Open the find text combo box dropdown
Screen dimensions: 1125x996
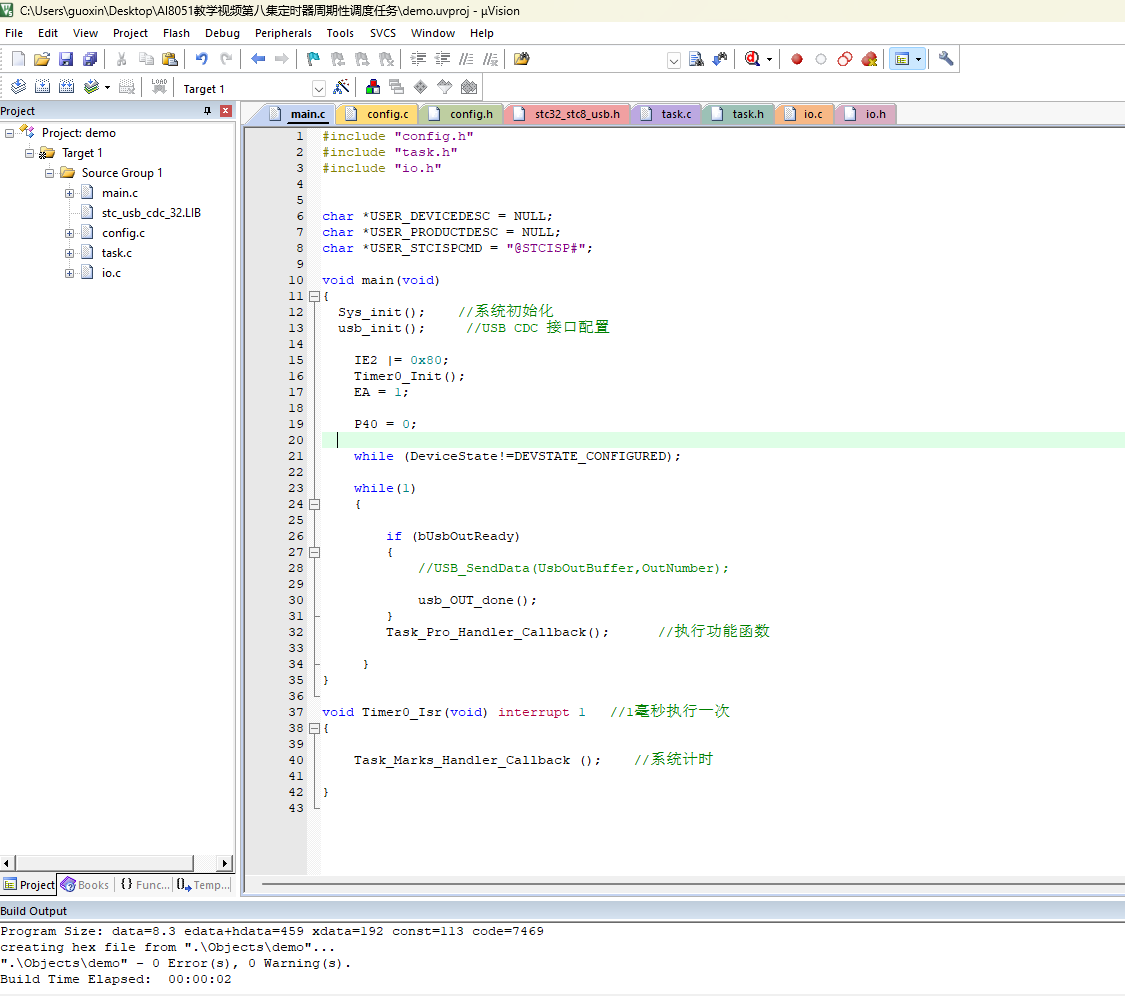[x=674, y=60]
